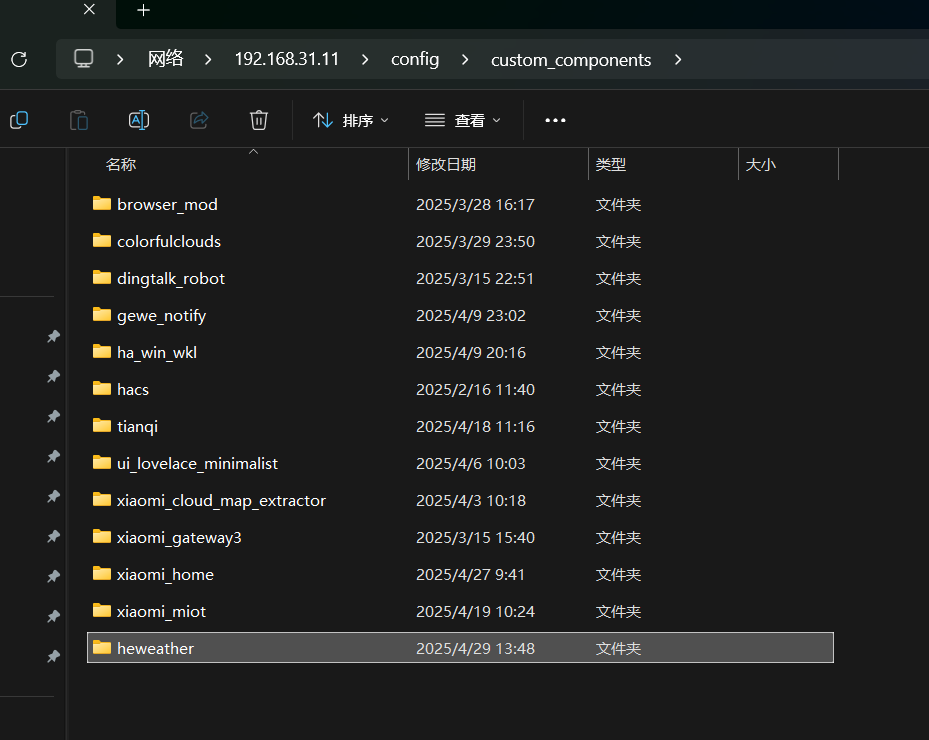
Task: Click the xiaomi_home folder name
Action: pos(165,575)
